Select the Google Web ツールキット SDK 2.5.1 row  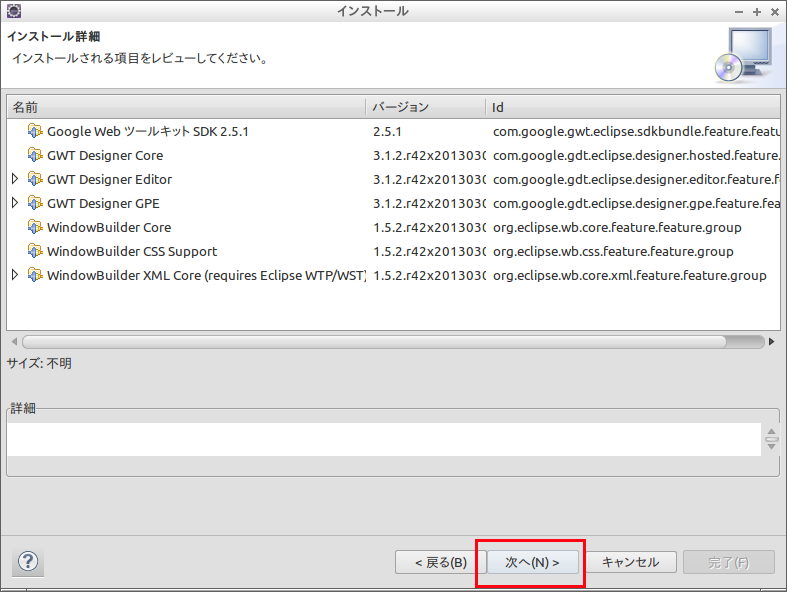[394, 131]
